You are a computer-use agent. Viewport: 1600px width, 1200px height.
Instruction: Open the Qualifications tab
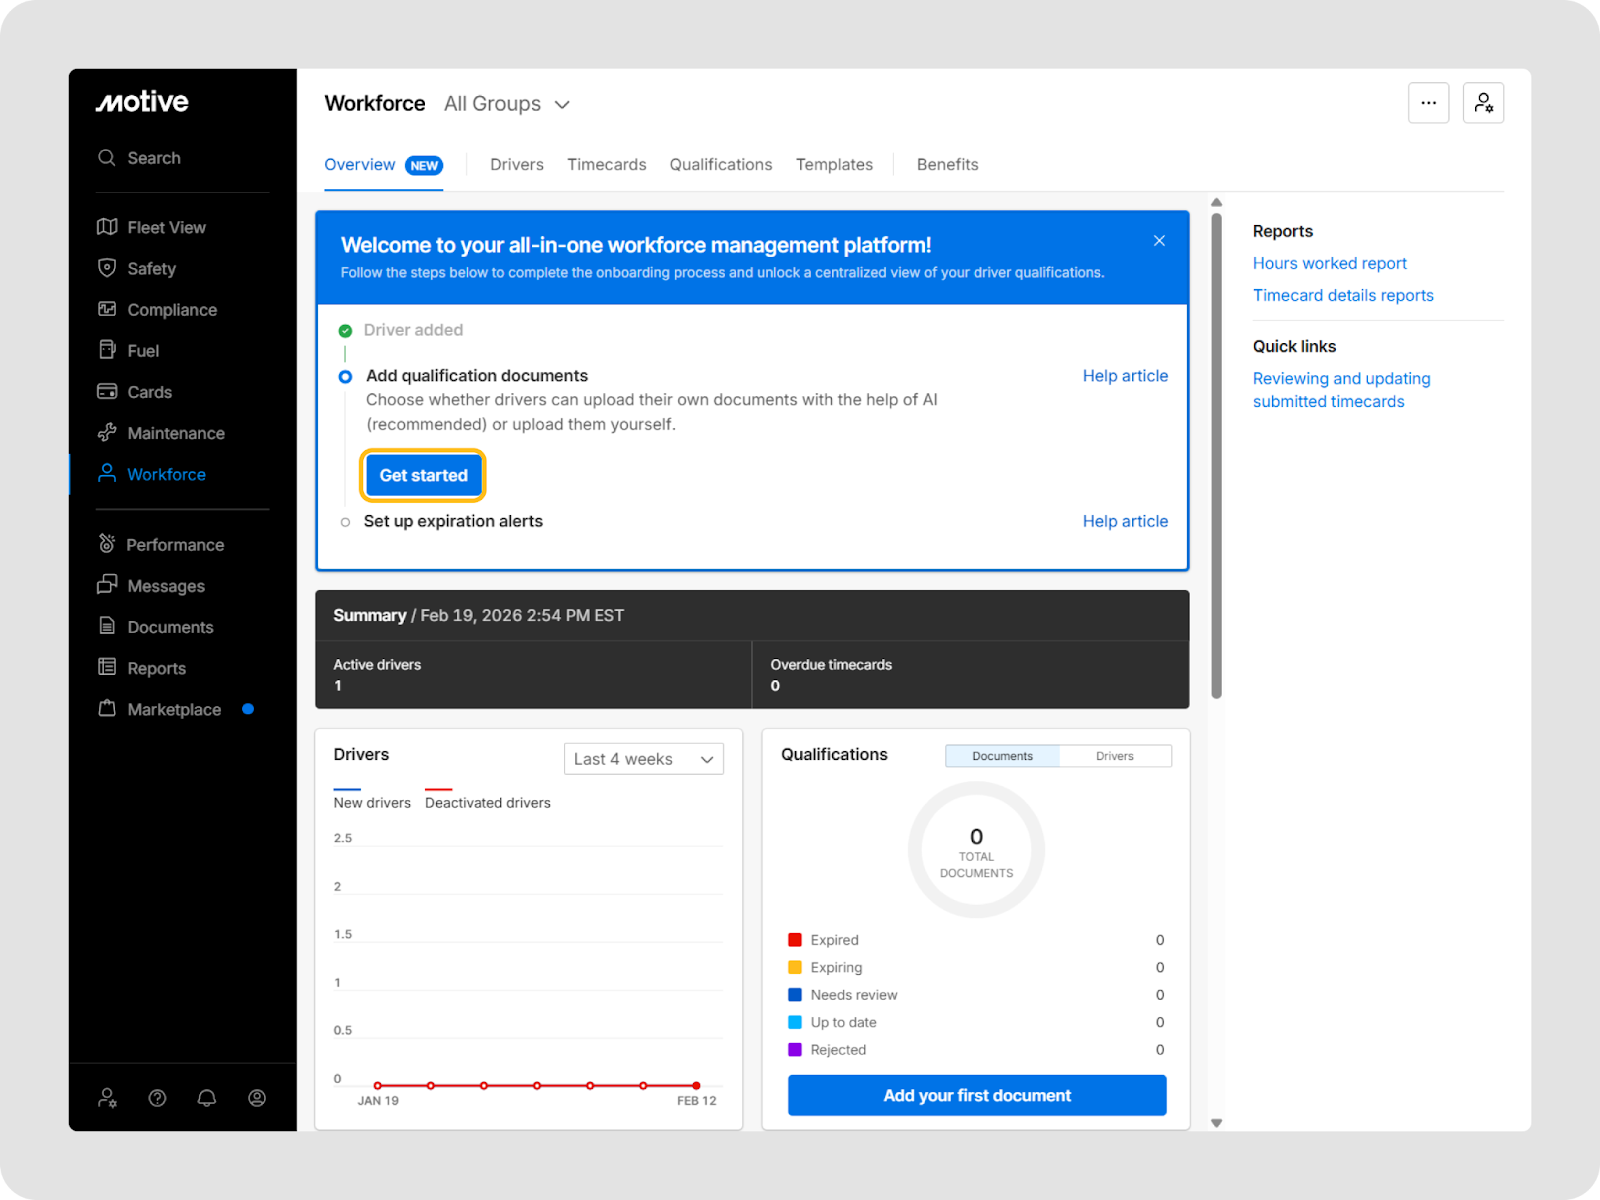(720, 165)
